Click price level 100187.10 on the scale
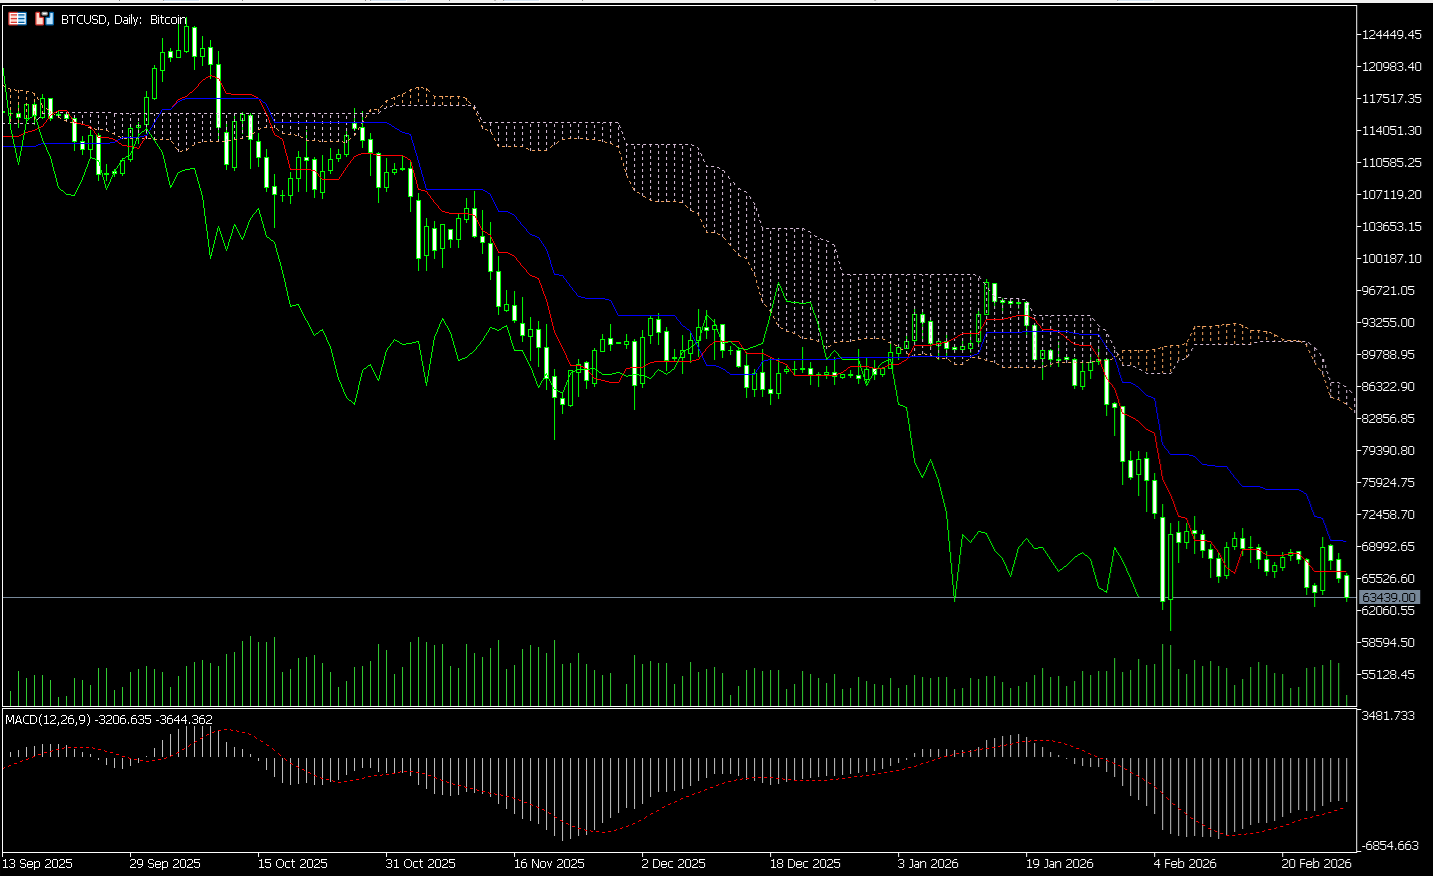 1391,259
